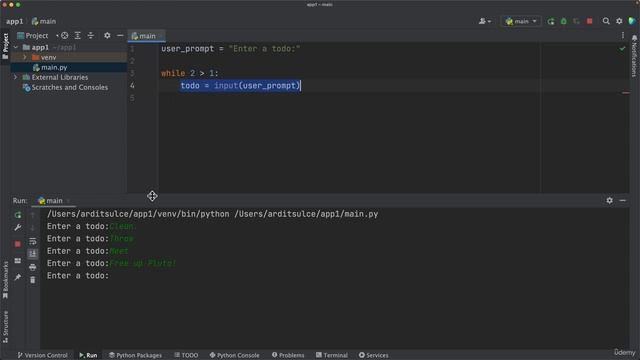This screenshot has height=360, width=640.
Task: Expand all items in Project panel
Action: point(78,36)
